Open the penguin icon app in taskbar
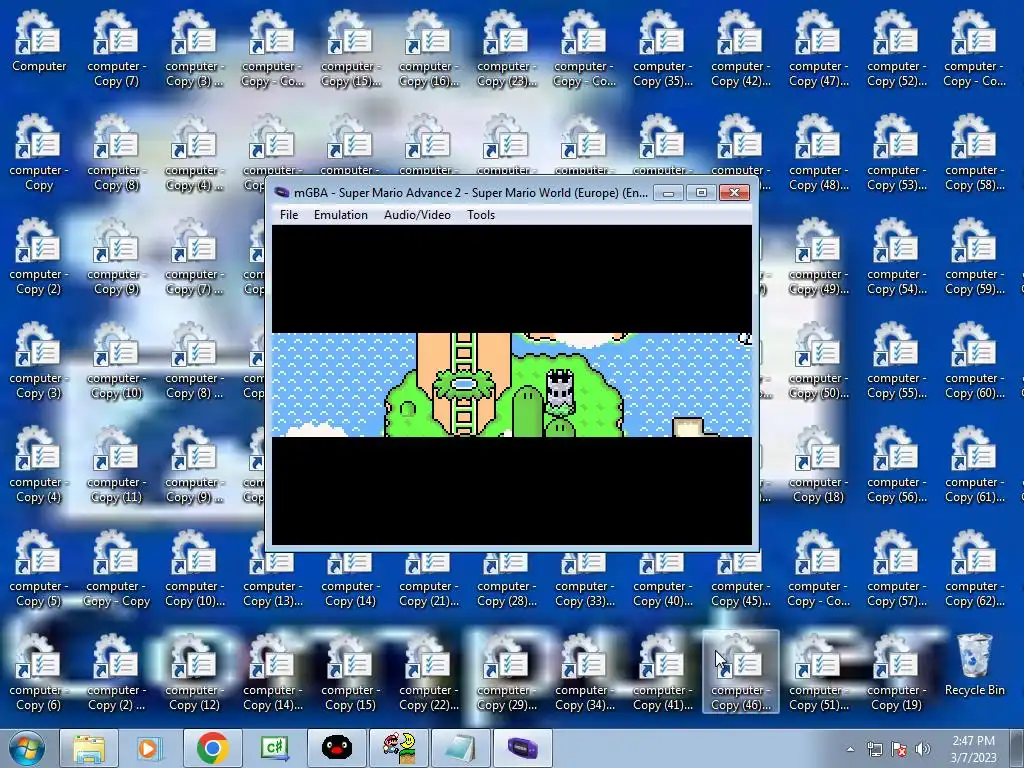Viewport: 1024px width, 768px height. click(x=336, y=748)
